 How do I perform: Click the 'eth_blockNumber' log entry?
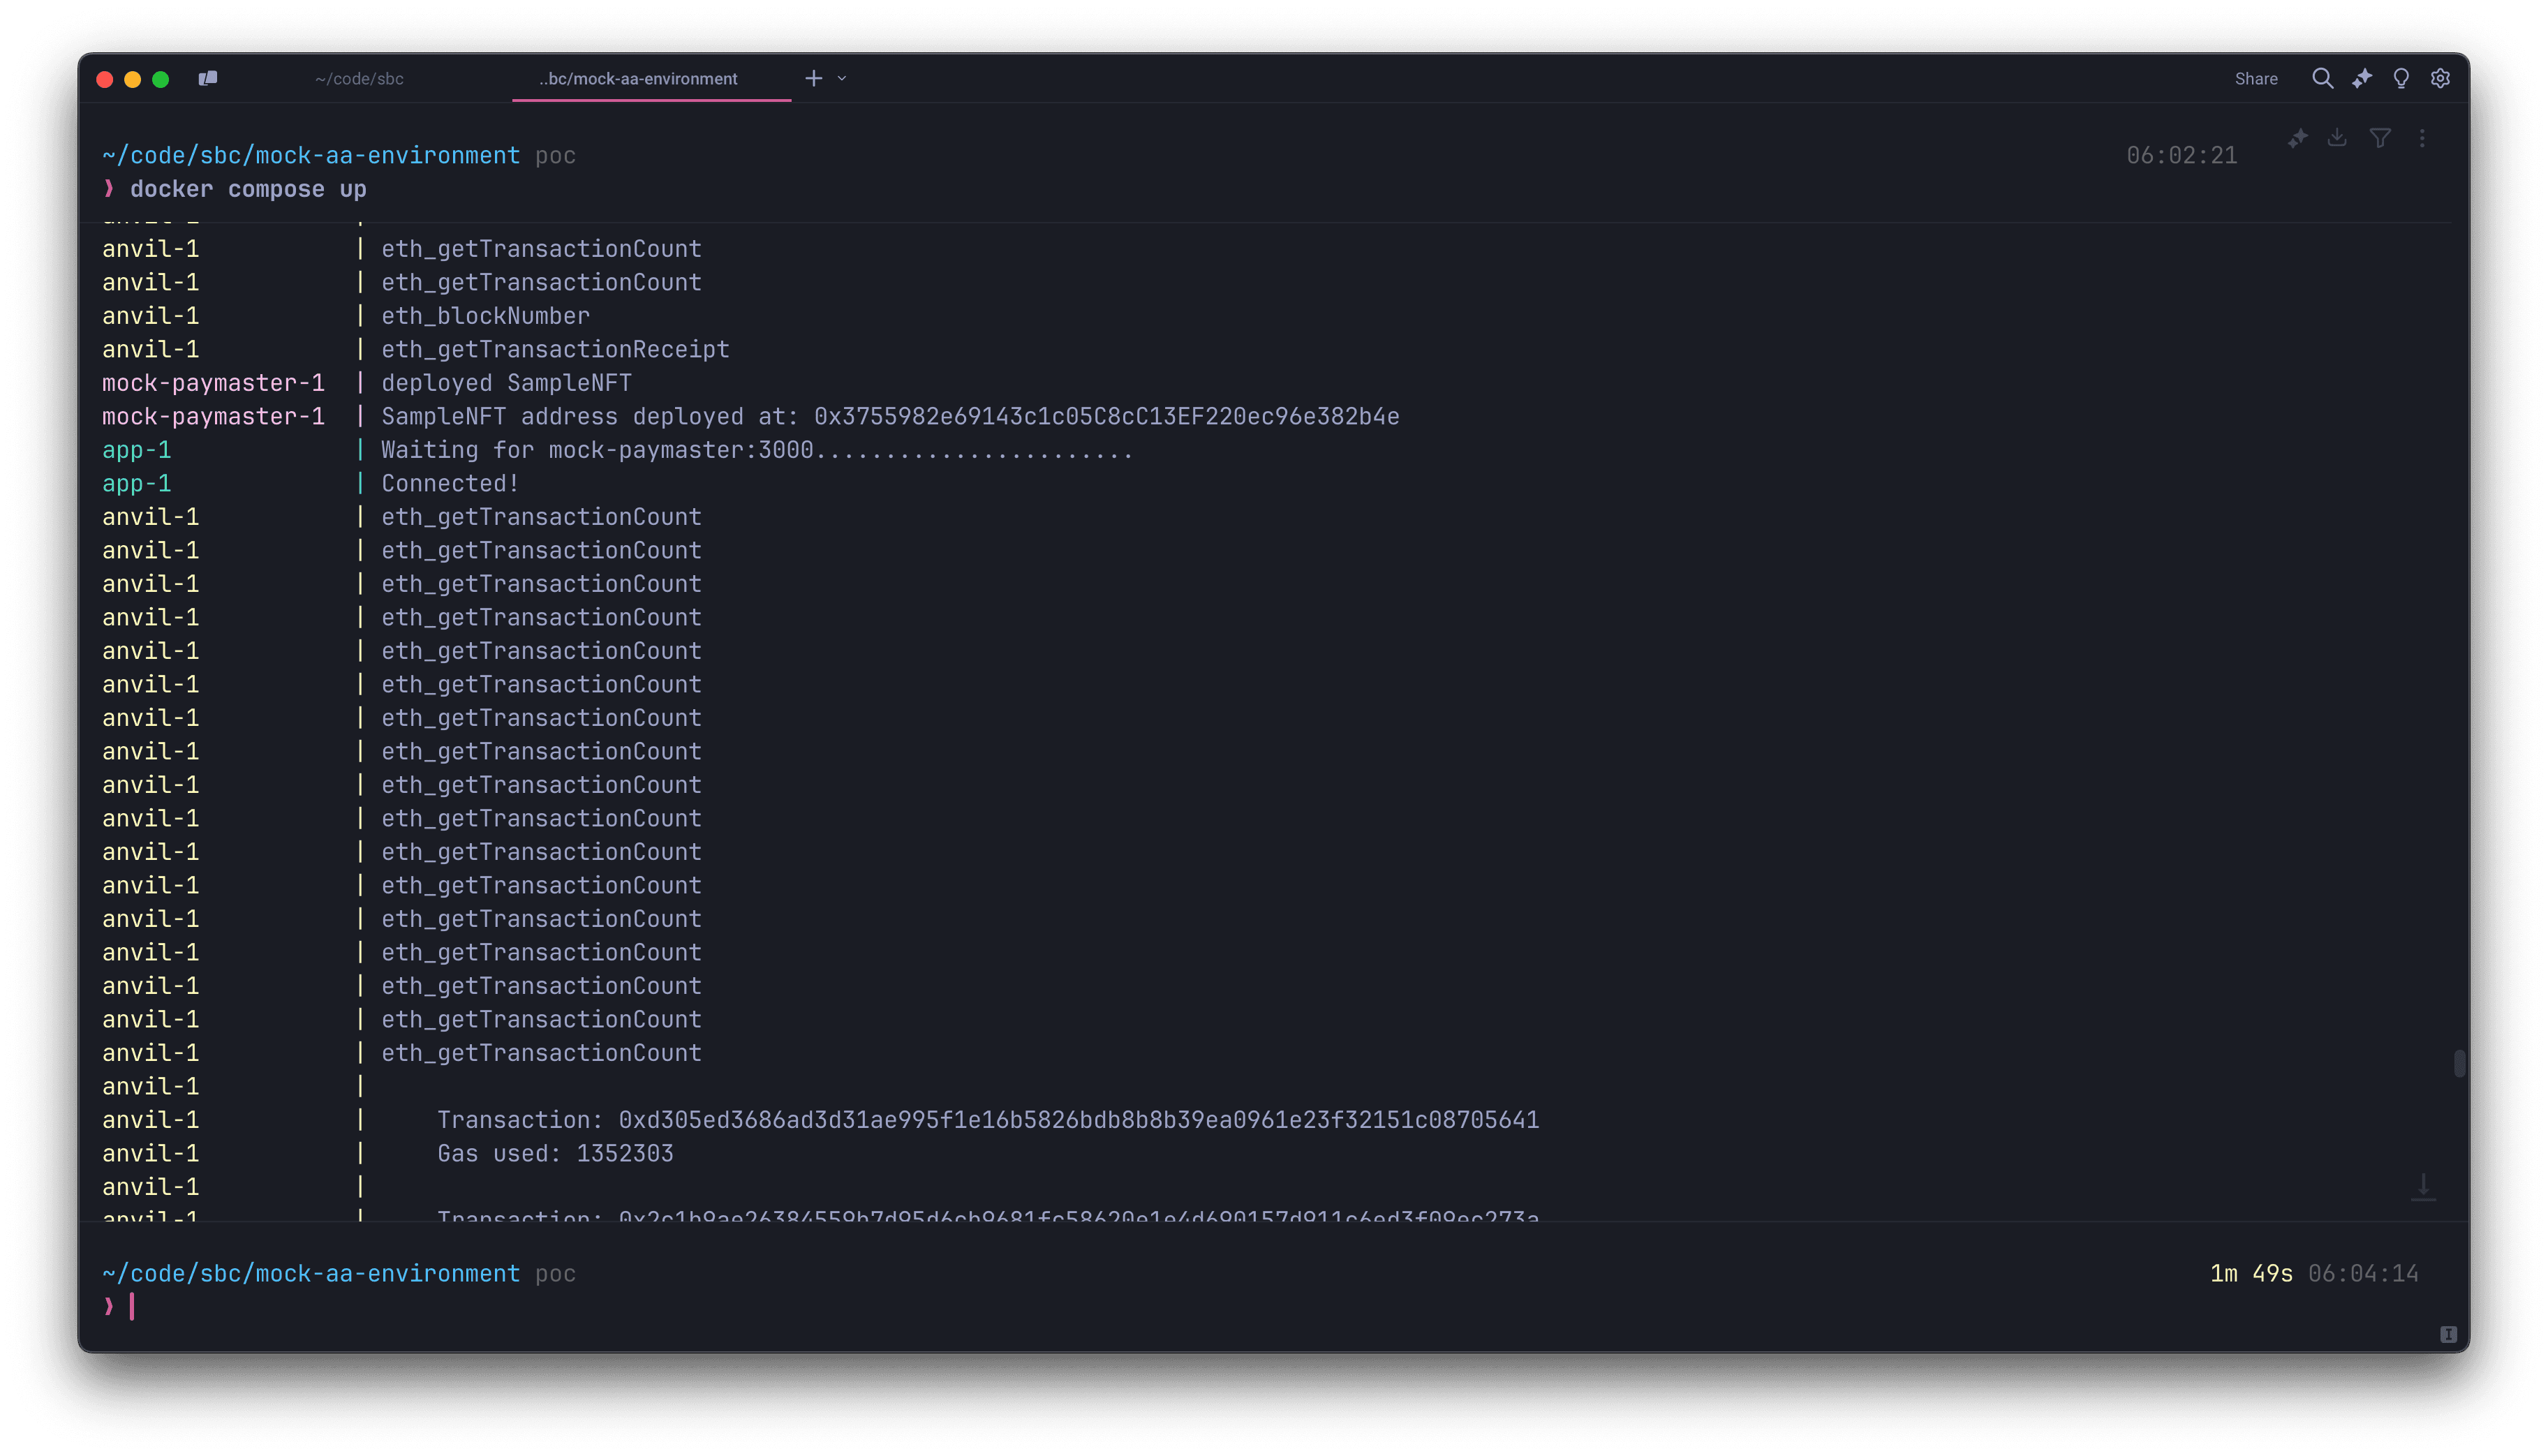[x=485, y=316]
